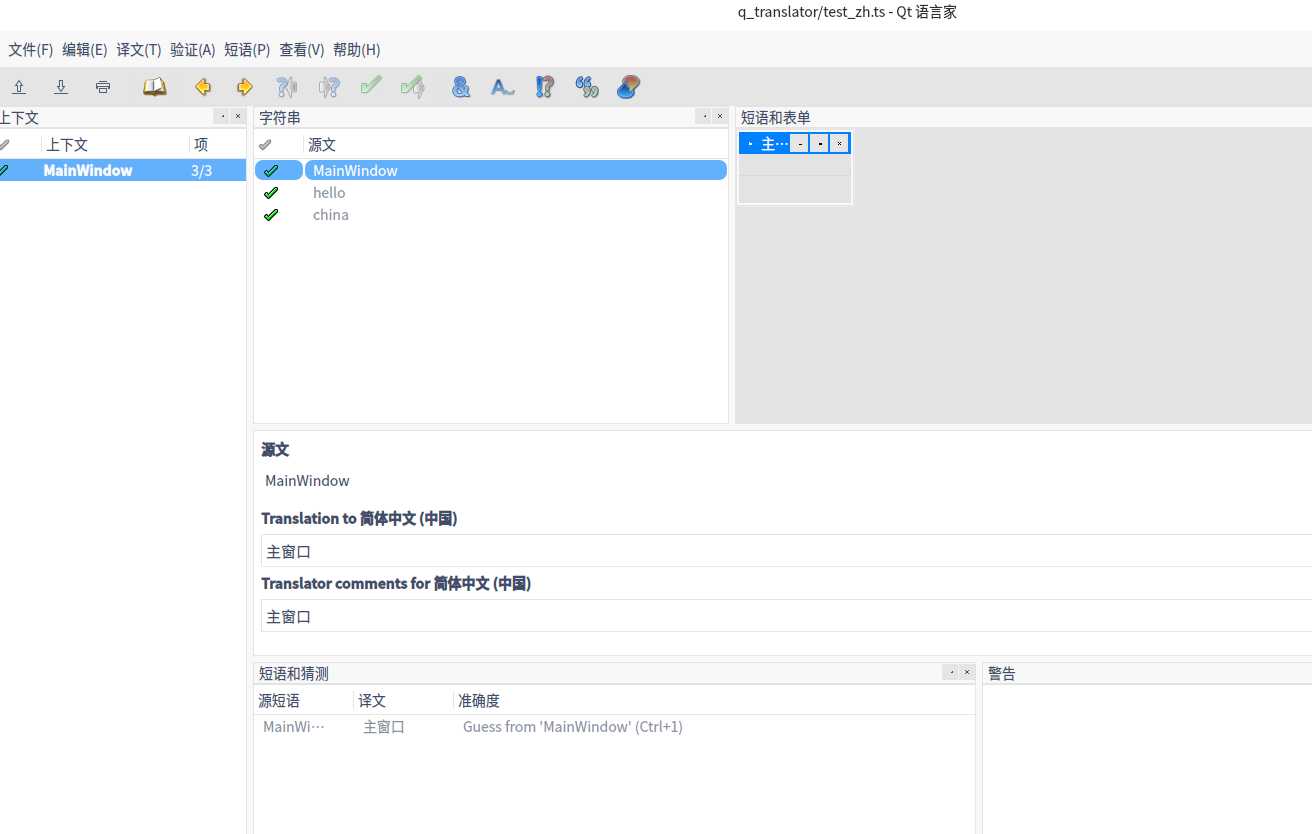Open the 文件(F) menu

click(31, 50)
